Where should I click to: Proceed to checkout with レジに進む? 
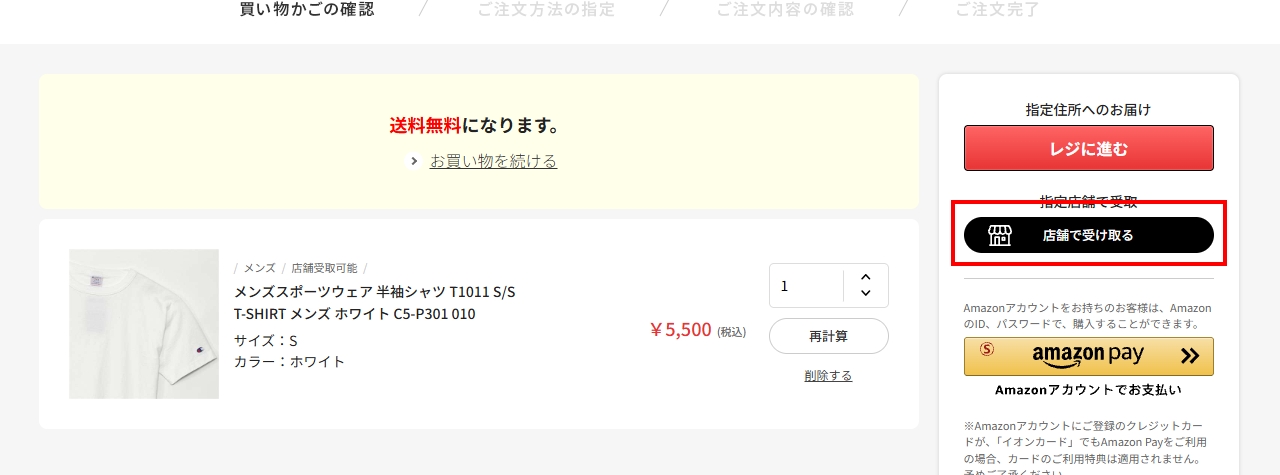[1088, 149]
